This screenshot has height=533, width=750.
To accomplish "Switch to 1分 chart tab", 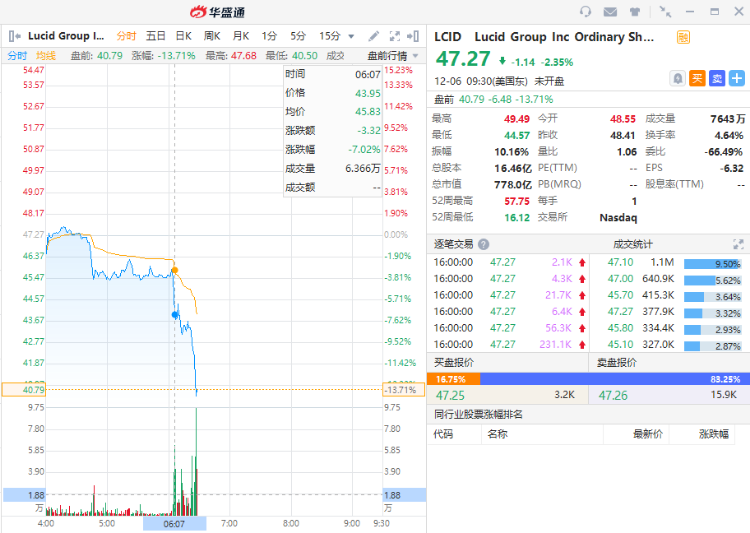I will (x=269, y=36).
